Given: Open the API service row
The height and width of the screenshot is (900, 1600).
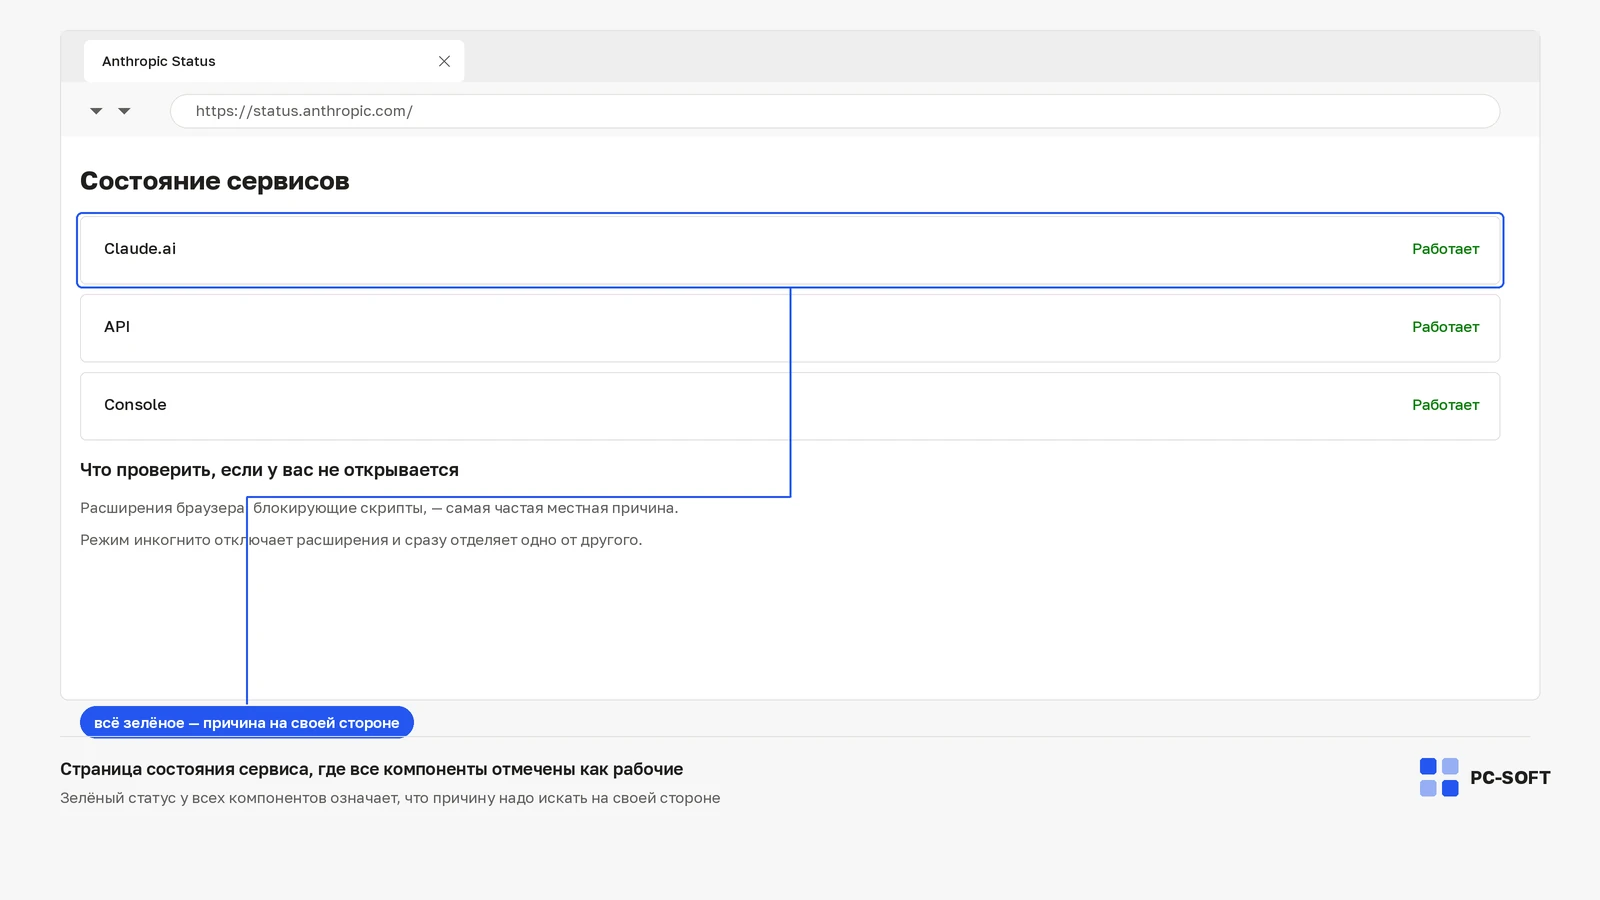Looking at the screenshot, I should [790, 328].
